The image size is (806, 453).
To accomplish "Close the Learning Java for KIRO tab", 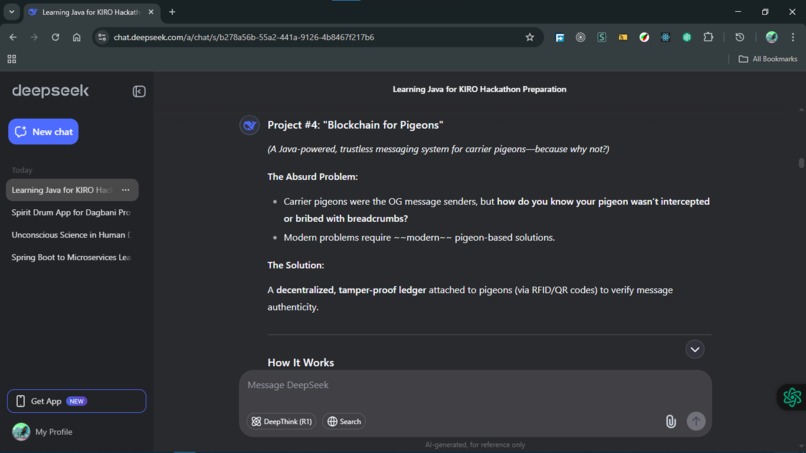I will [x=151, y=12].
